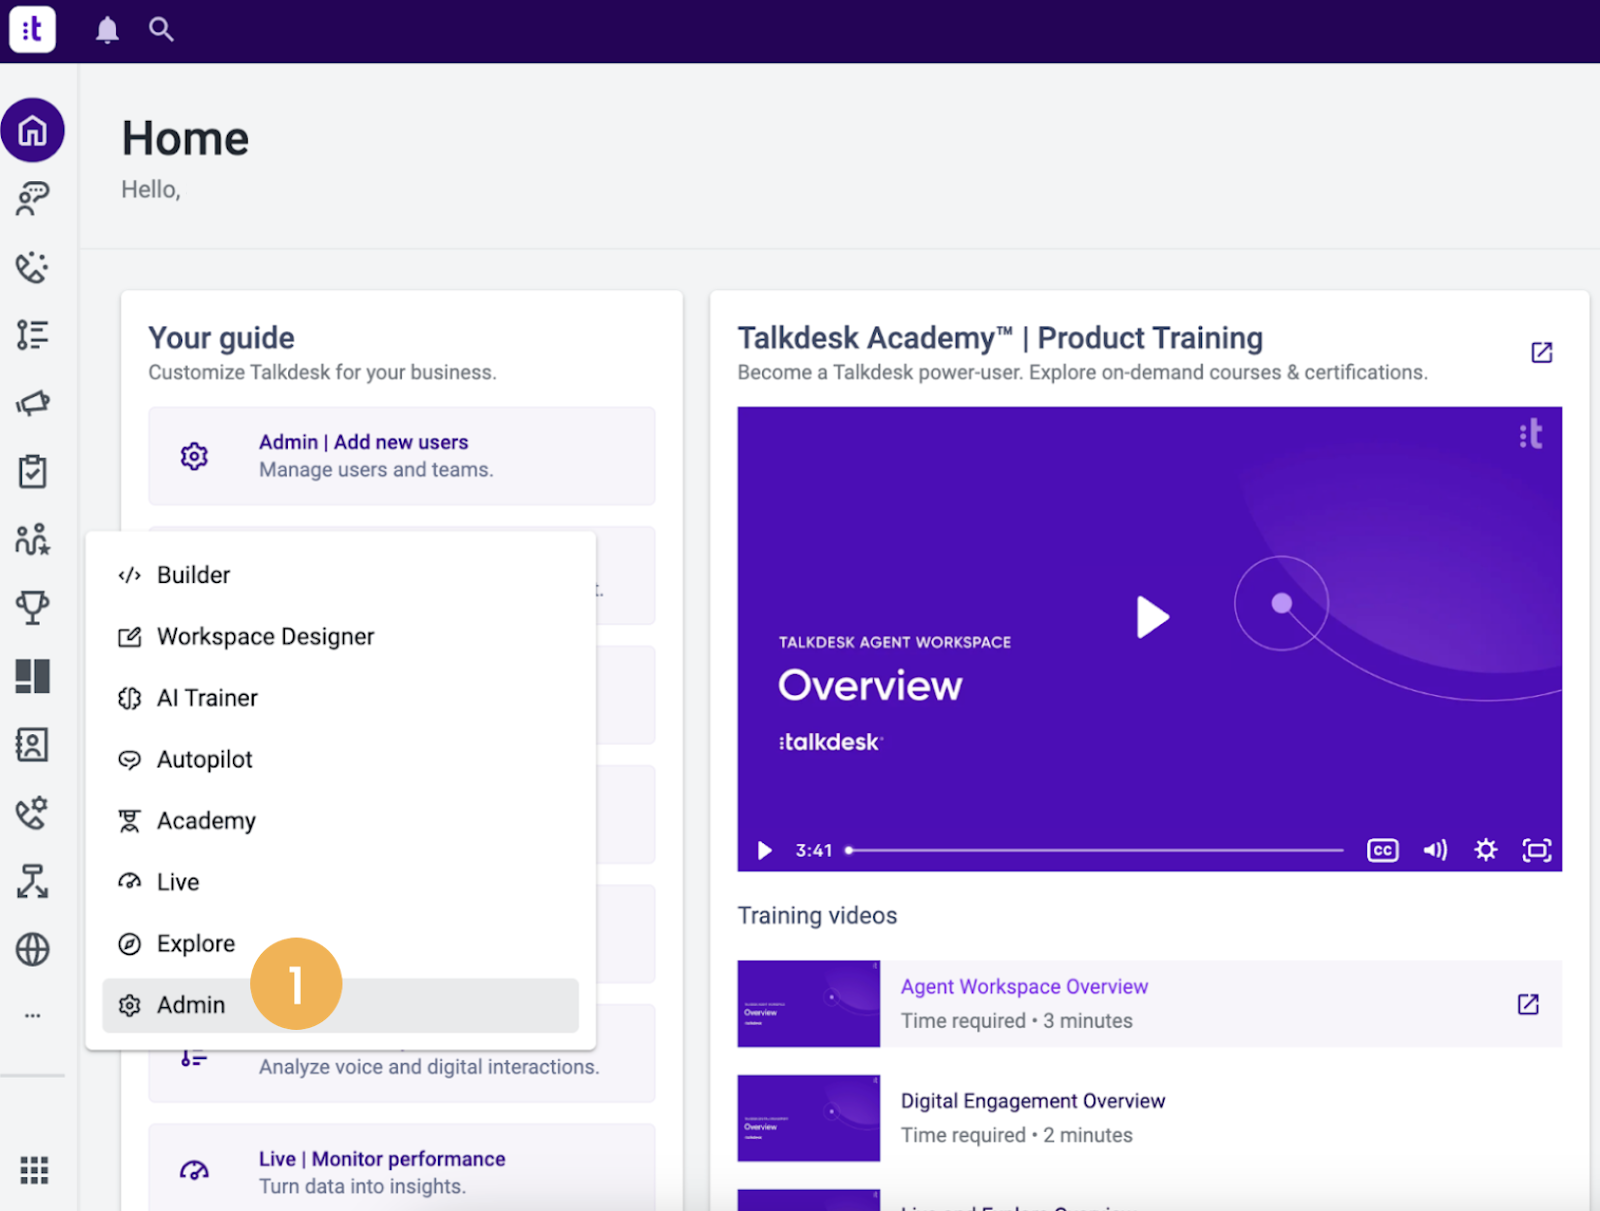
Task: Choose Workspace Designer from the menu
Action: (340, 637)
